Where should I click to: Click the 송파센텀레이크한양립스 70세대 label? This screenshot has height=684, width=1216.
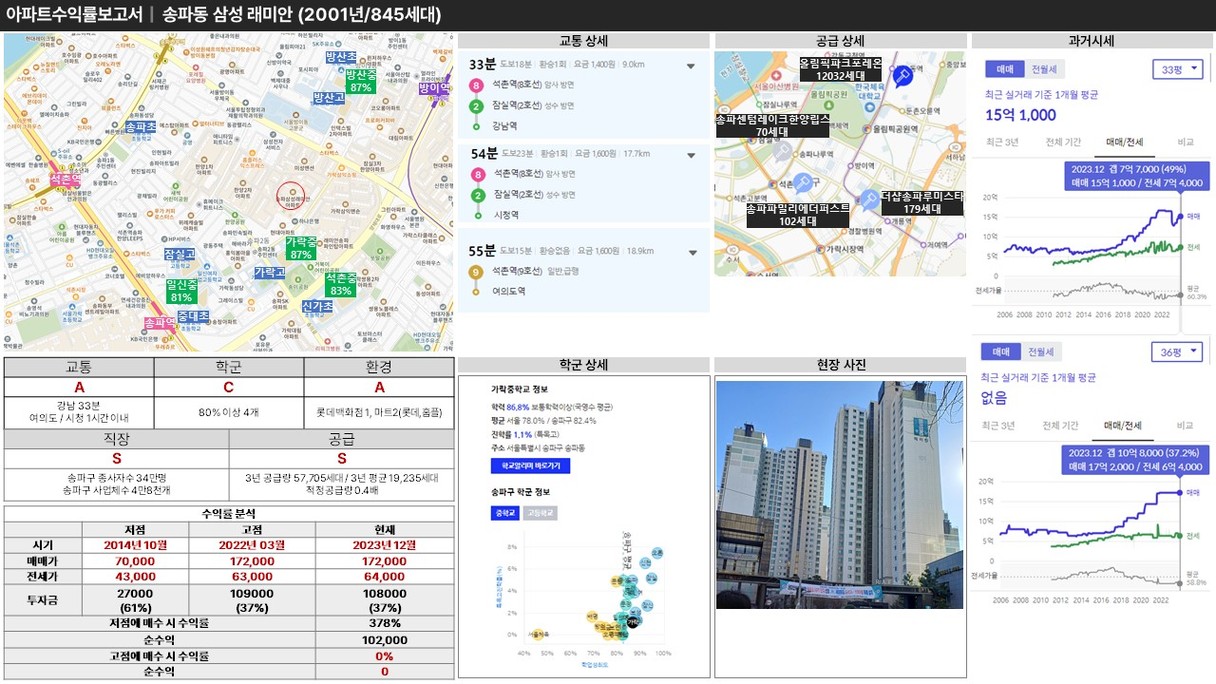pos(772,125)
